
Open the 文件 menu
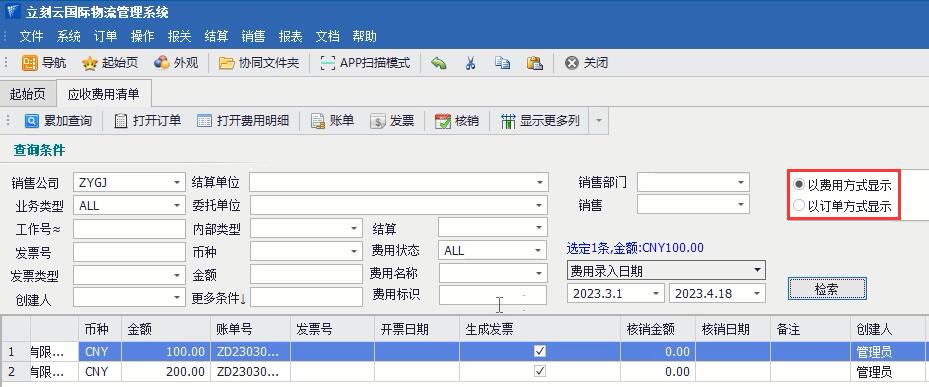(x=31, y=37)
